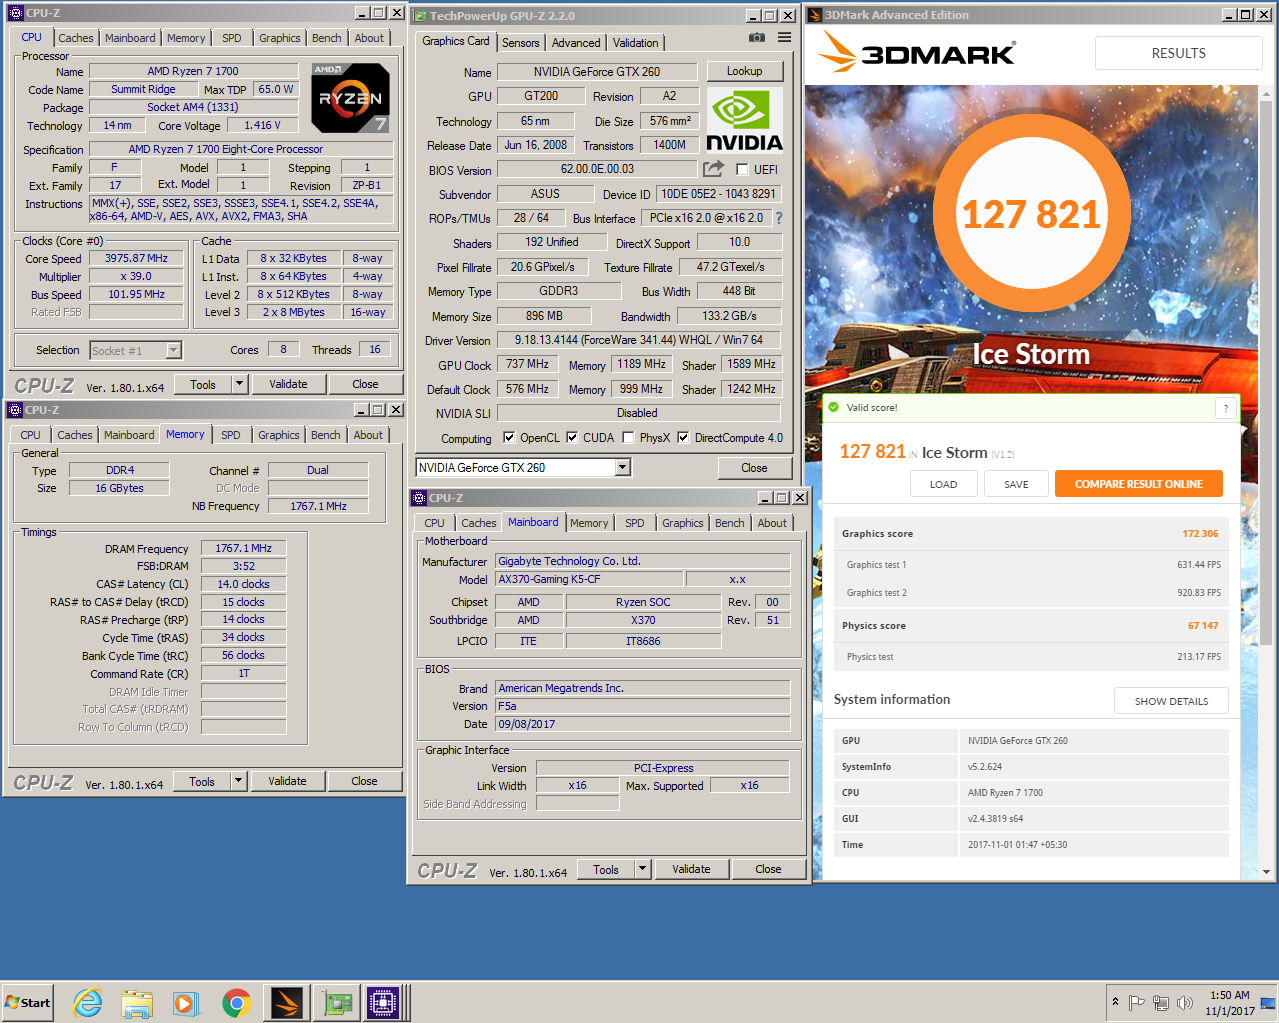Open the Sensors tab in GPU-Z
1279x1023 pixels.
pyautogui.click(x=521, y=43)
